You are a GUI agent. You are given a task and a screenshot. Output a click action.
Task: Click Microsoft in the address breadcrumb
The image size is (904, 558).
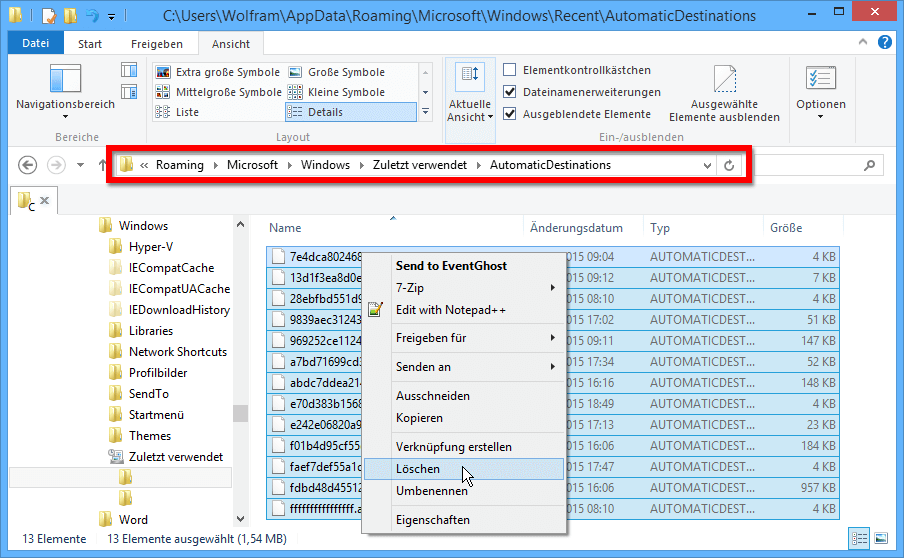(x=253, y=165)
